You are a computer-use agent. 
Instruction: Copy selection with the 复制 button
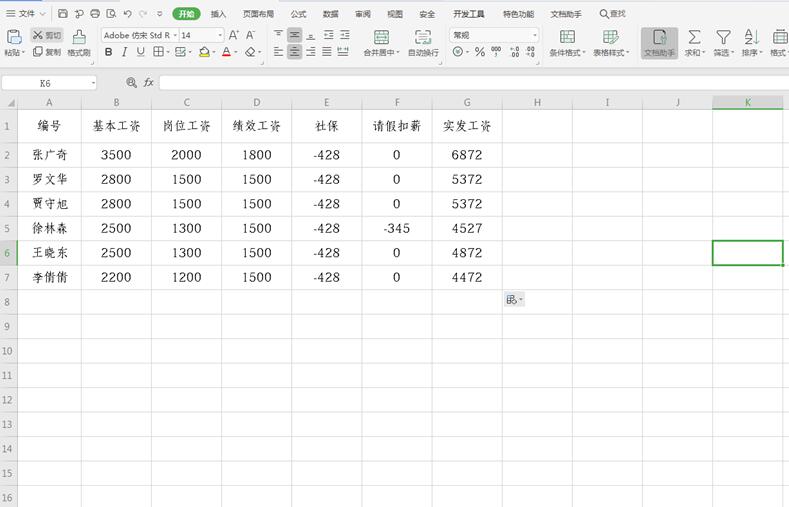[47, 52]
